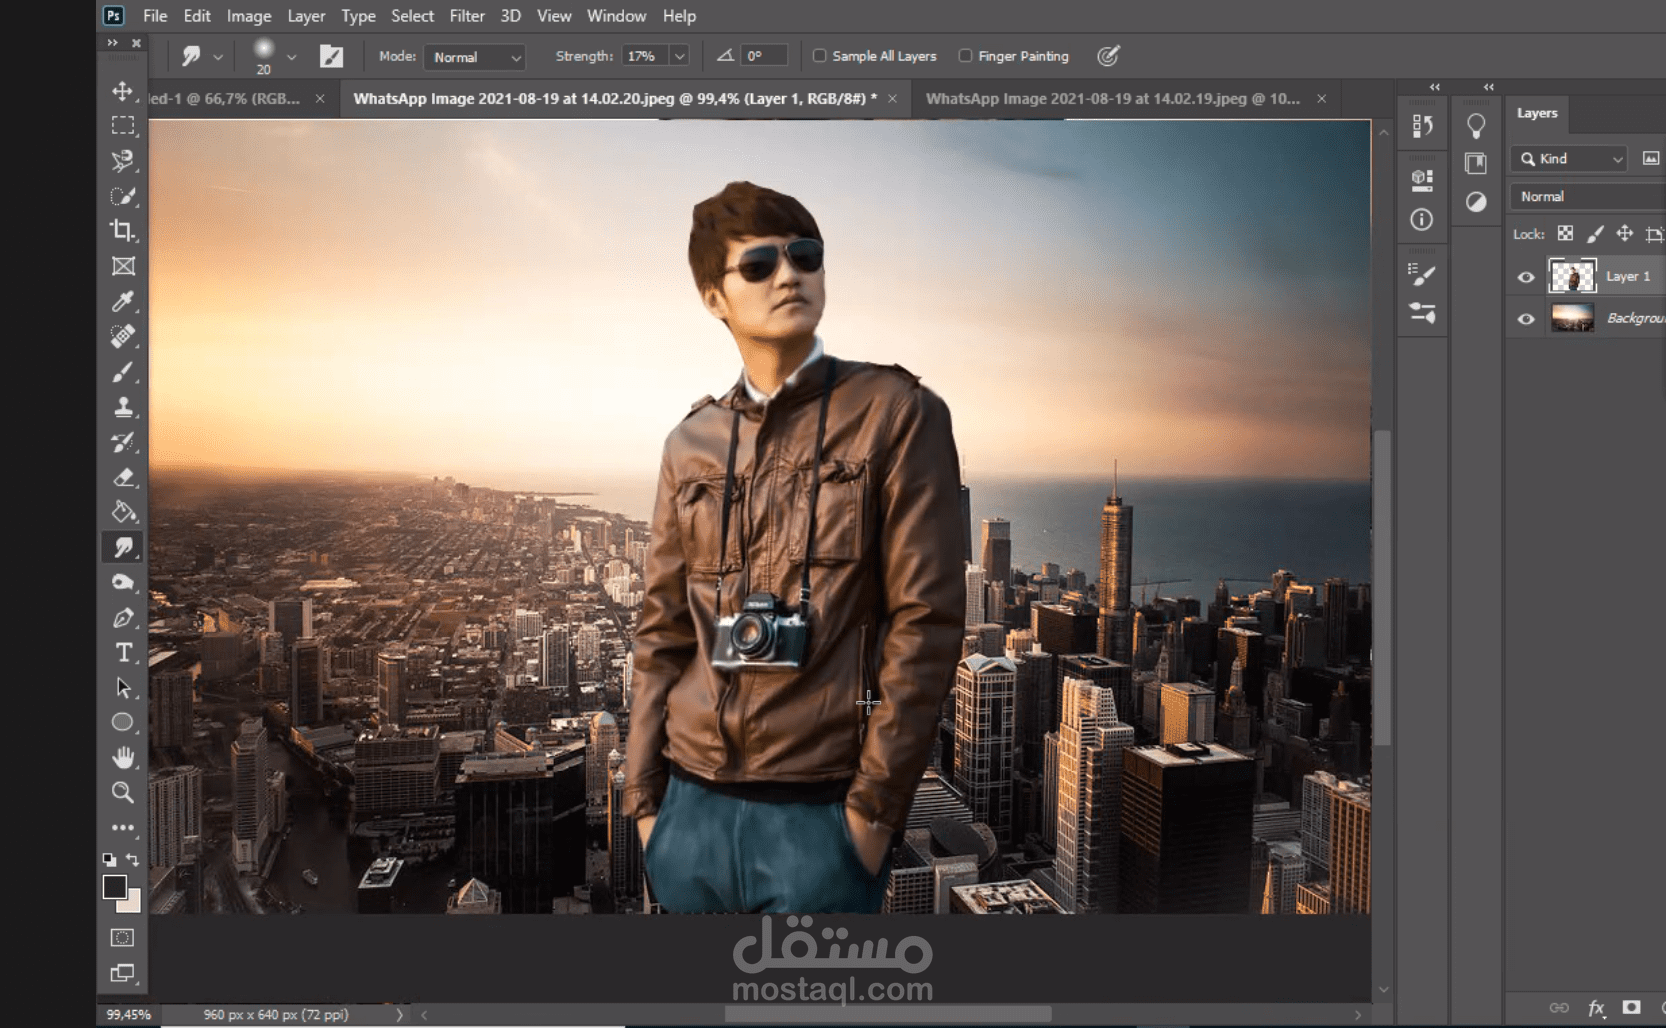This screenshot has width=1666, height=1028.
Task: Hide the Background layer eye icon
Action: point(1526,319)
